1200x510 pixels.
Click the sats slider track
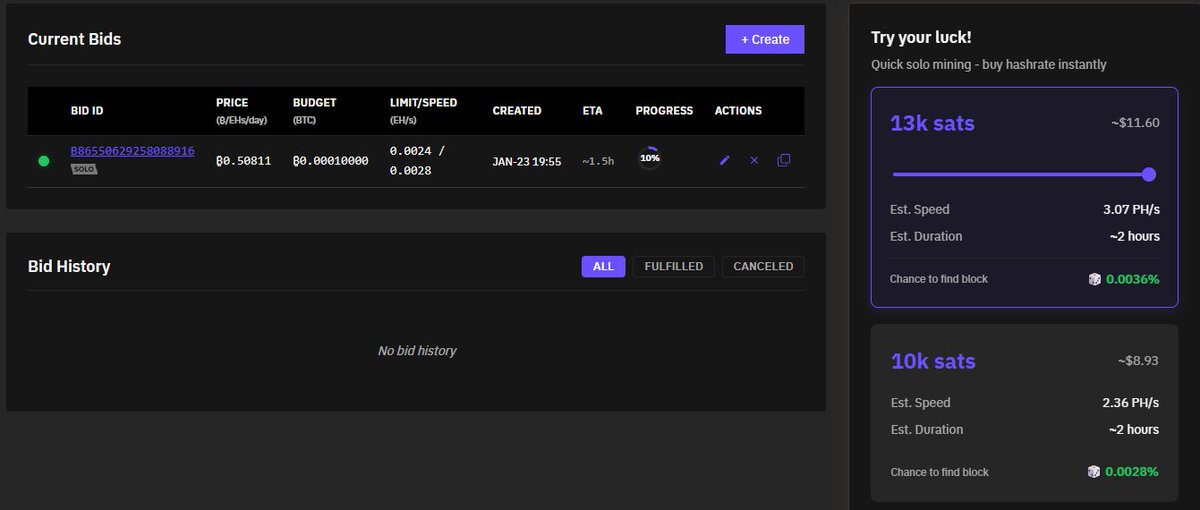pyautogui.click(x=1020, y=174)
